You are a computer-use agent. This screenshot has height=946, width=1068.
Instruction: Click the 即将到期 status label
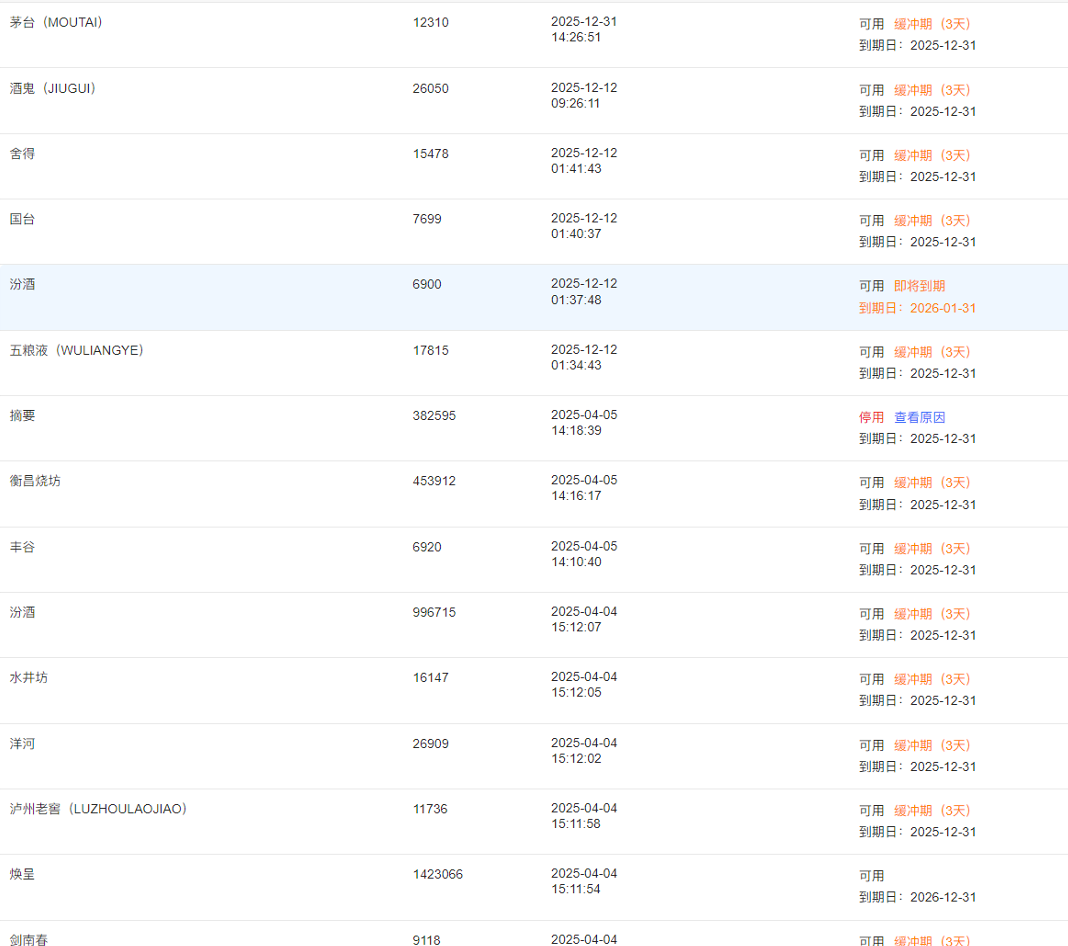919,285
